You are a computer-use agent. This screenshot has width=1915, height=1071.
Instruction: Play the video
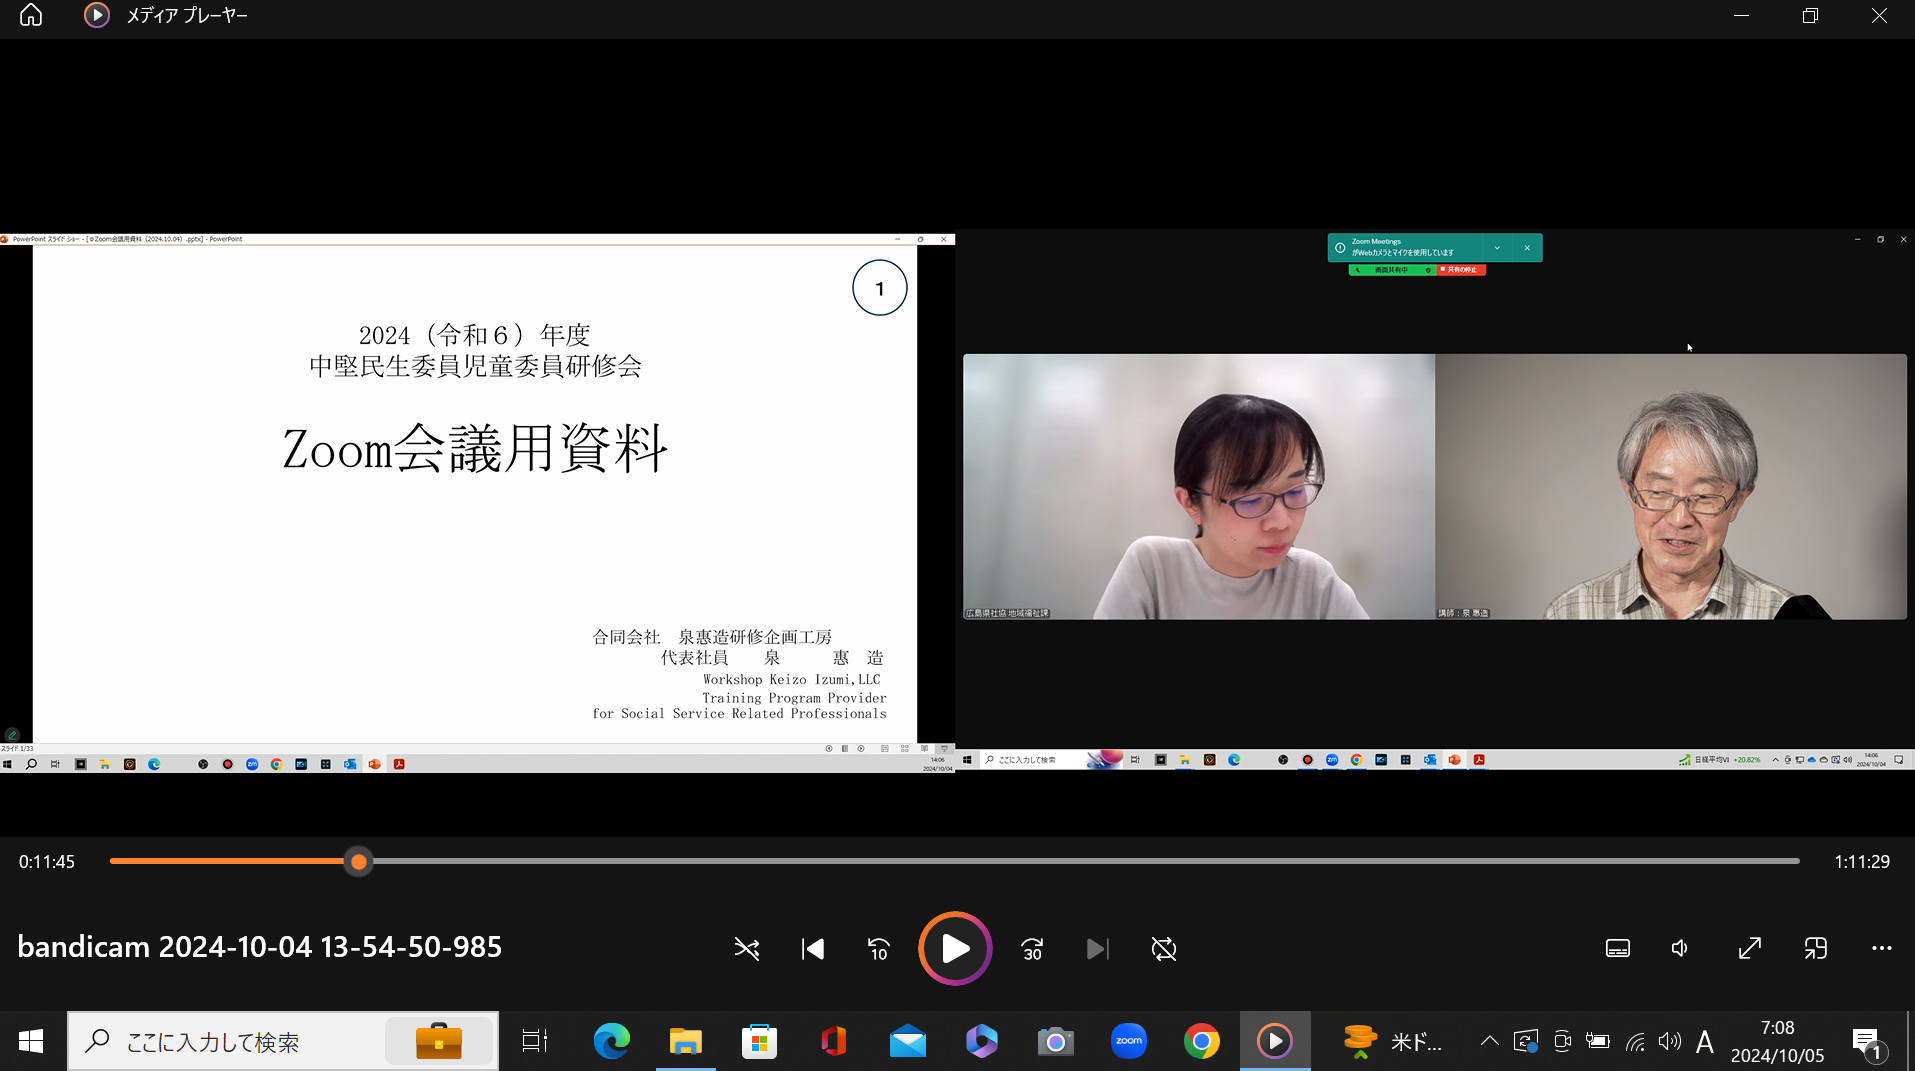955,948
